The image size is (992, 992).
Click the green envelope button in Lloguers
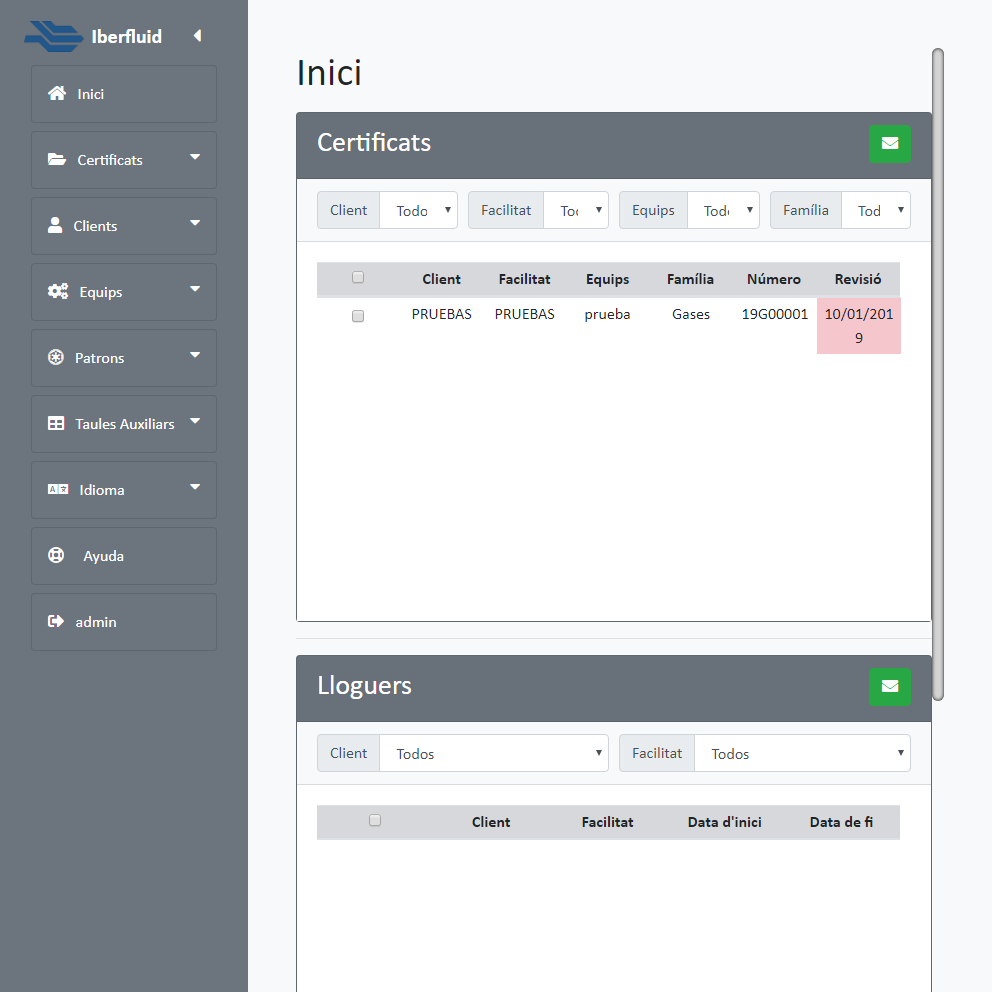[890, 687]
